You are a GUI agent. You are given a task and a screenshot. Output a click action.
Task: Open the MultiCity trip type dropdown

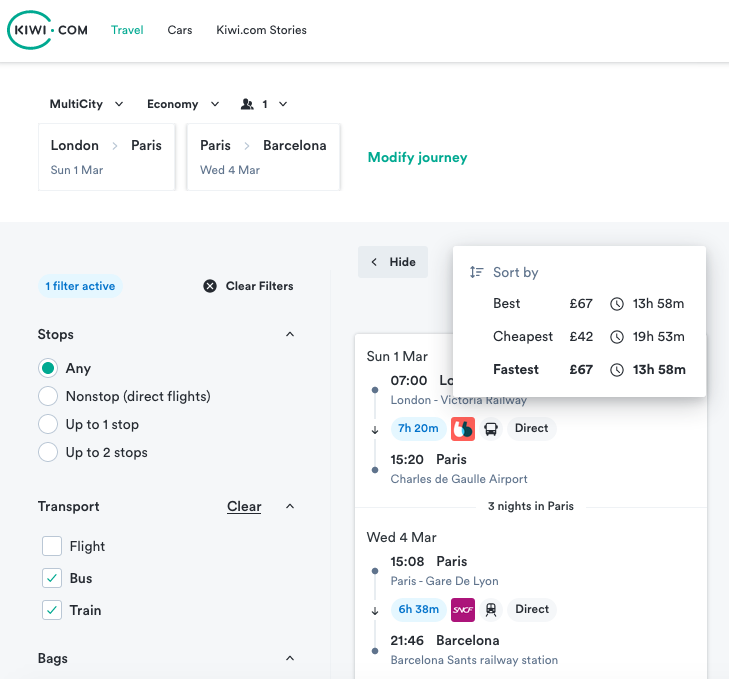(x=86, y=104)
